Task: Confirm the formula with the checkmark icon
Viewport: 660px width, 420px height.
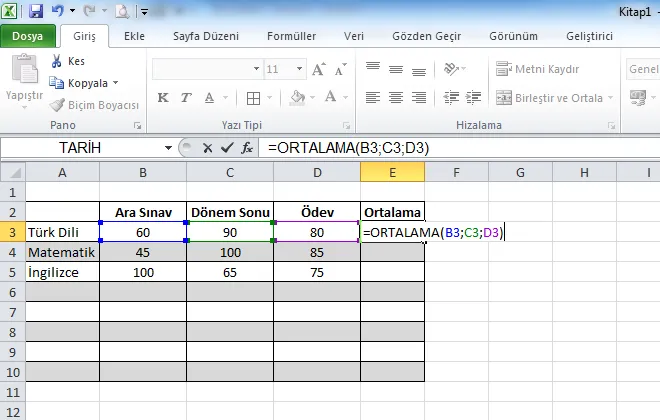Action: point(226,147)
